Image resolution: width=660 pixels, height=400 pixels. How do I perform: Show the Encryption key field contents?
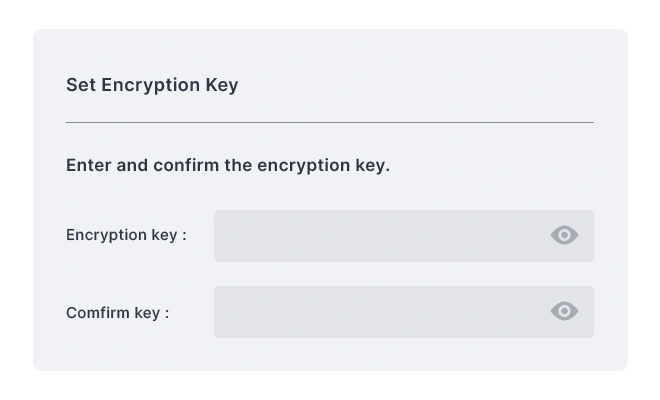pyautogui.click(x=564, y=235)
